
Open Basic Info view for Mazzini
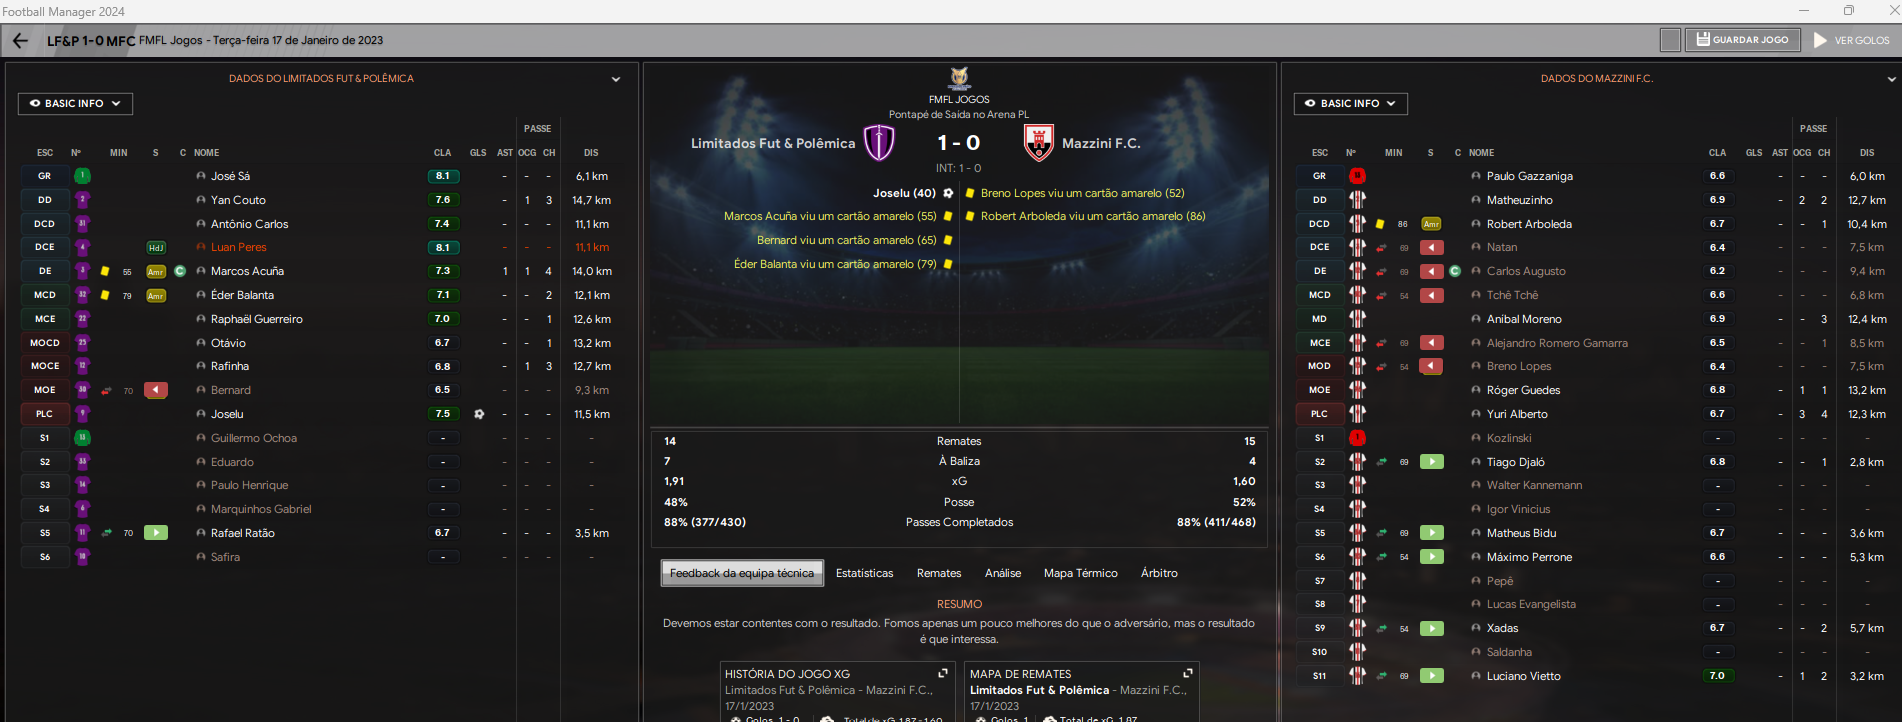pos(1351,103)
